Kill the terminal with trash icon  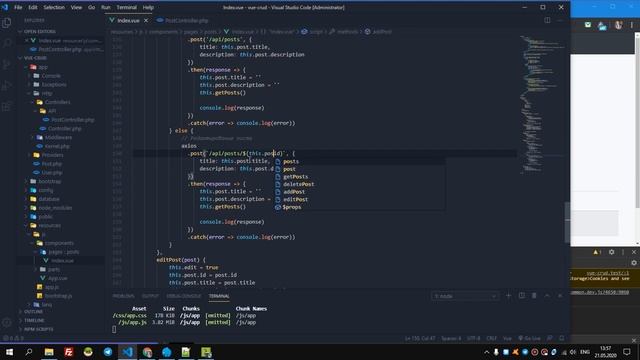[x=534, y=296]
